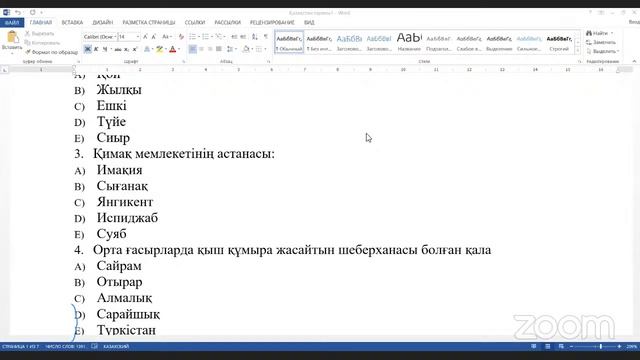
Task: Apply the Обычный (Normal) style
Action: coord(289,42)
